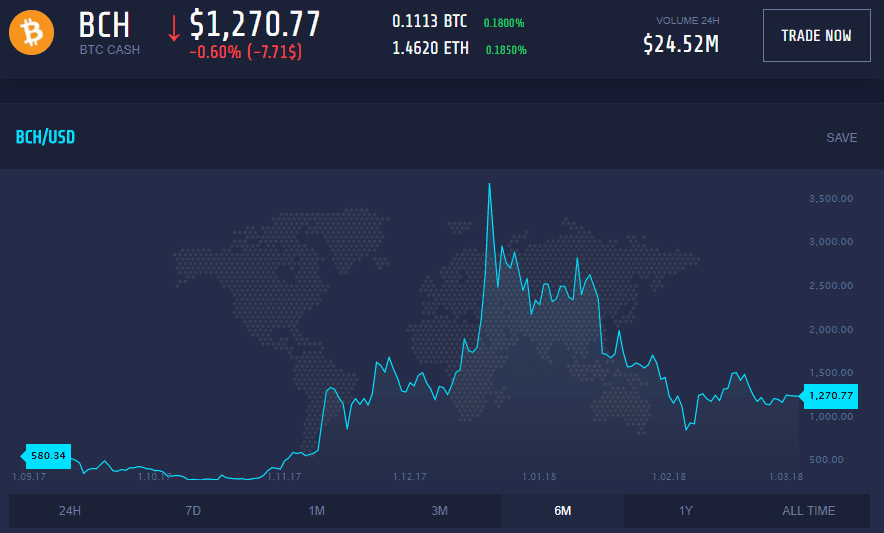Click the 1.02.18 date label
The image size is (884, 533).
tap(669, 477)
